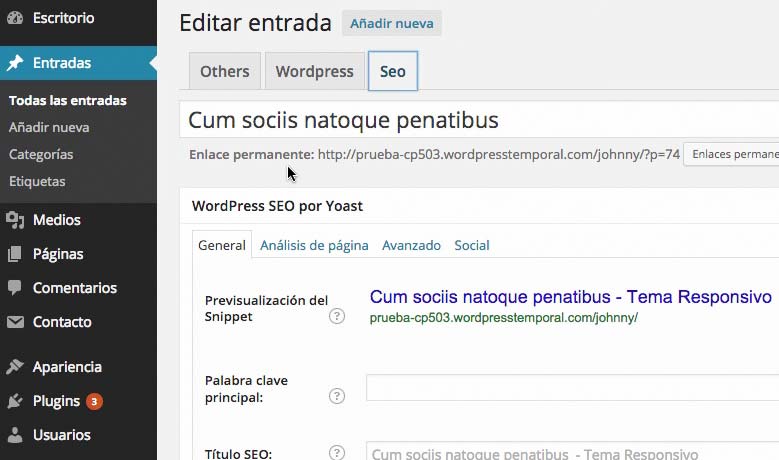Open help for Previsualización del Snippet
This screenshot has height=460, width=779.
pyautogui.click(x=337, y=316)
